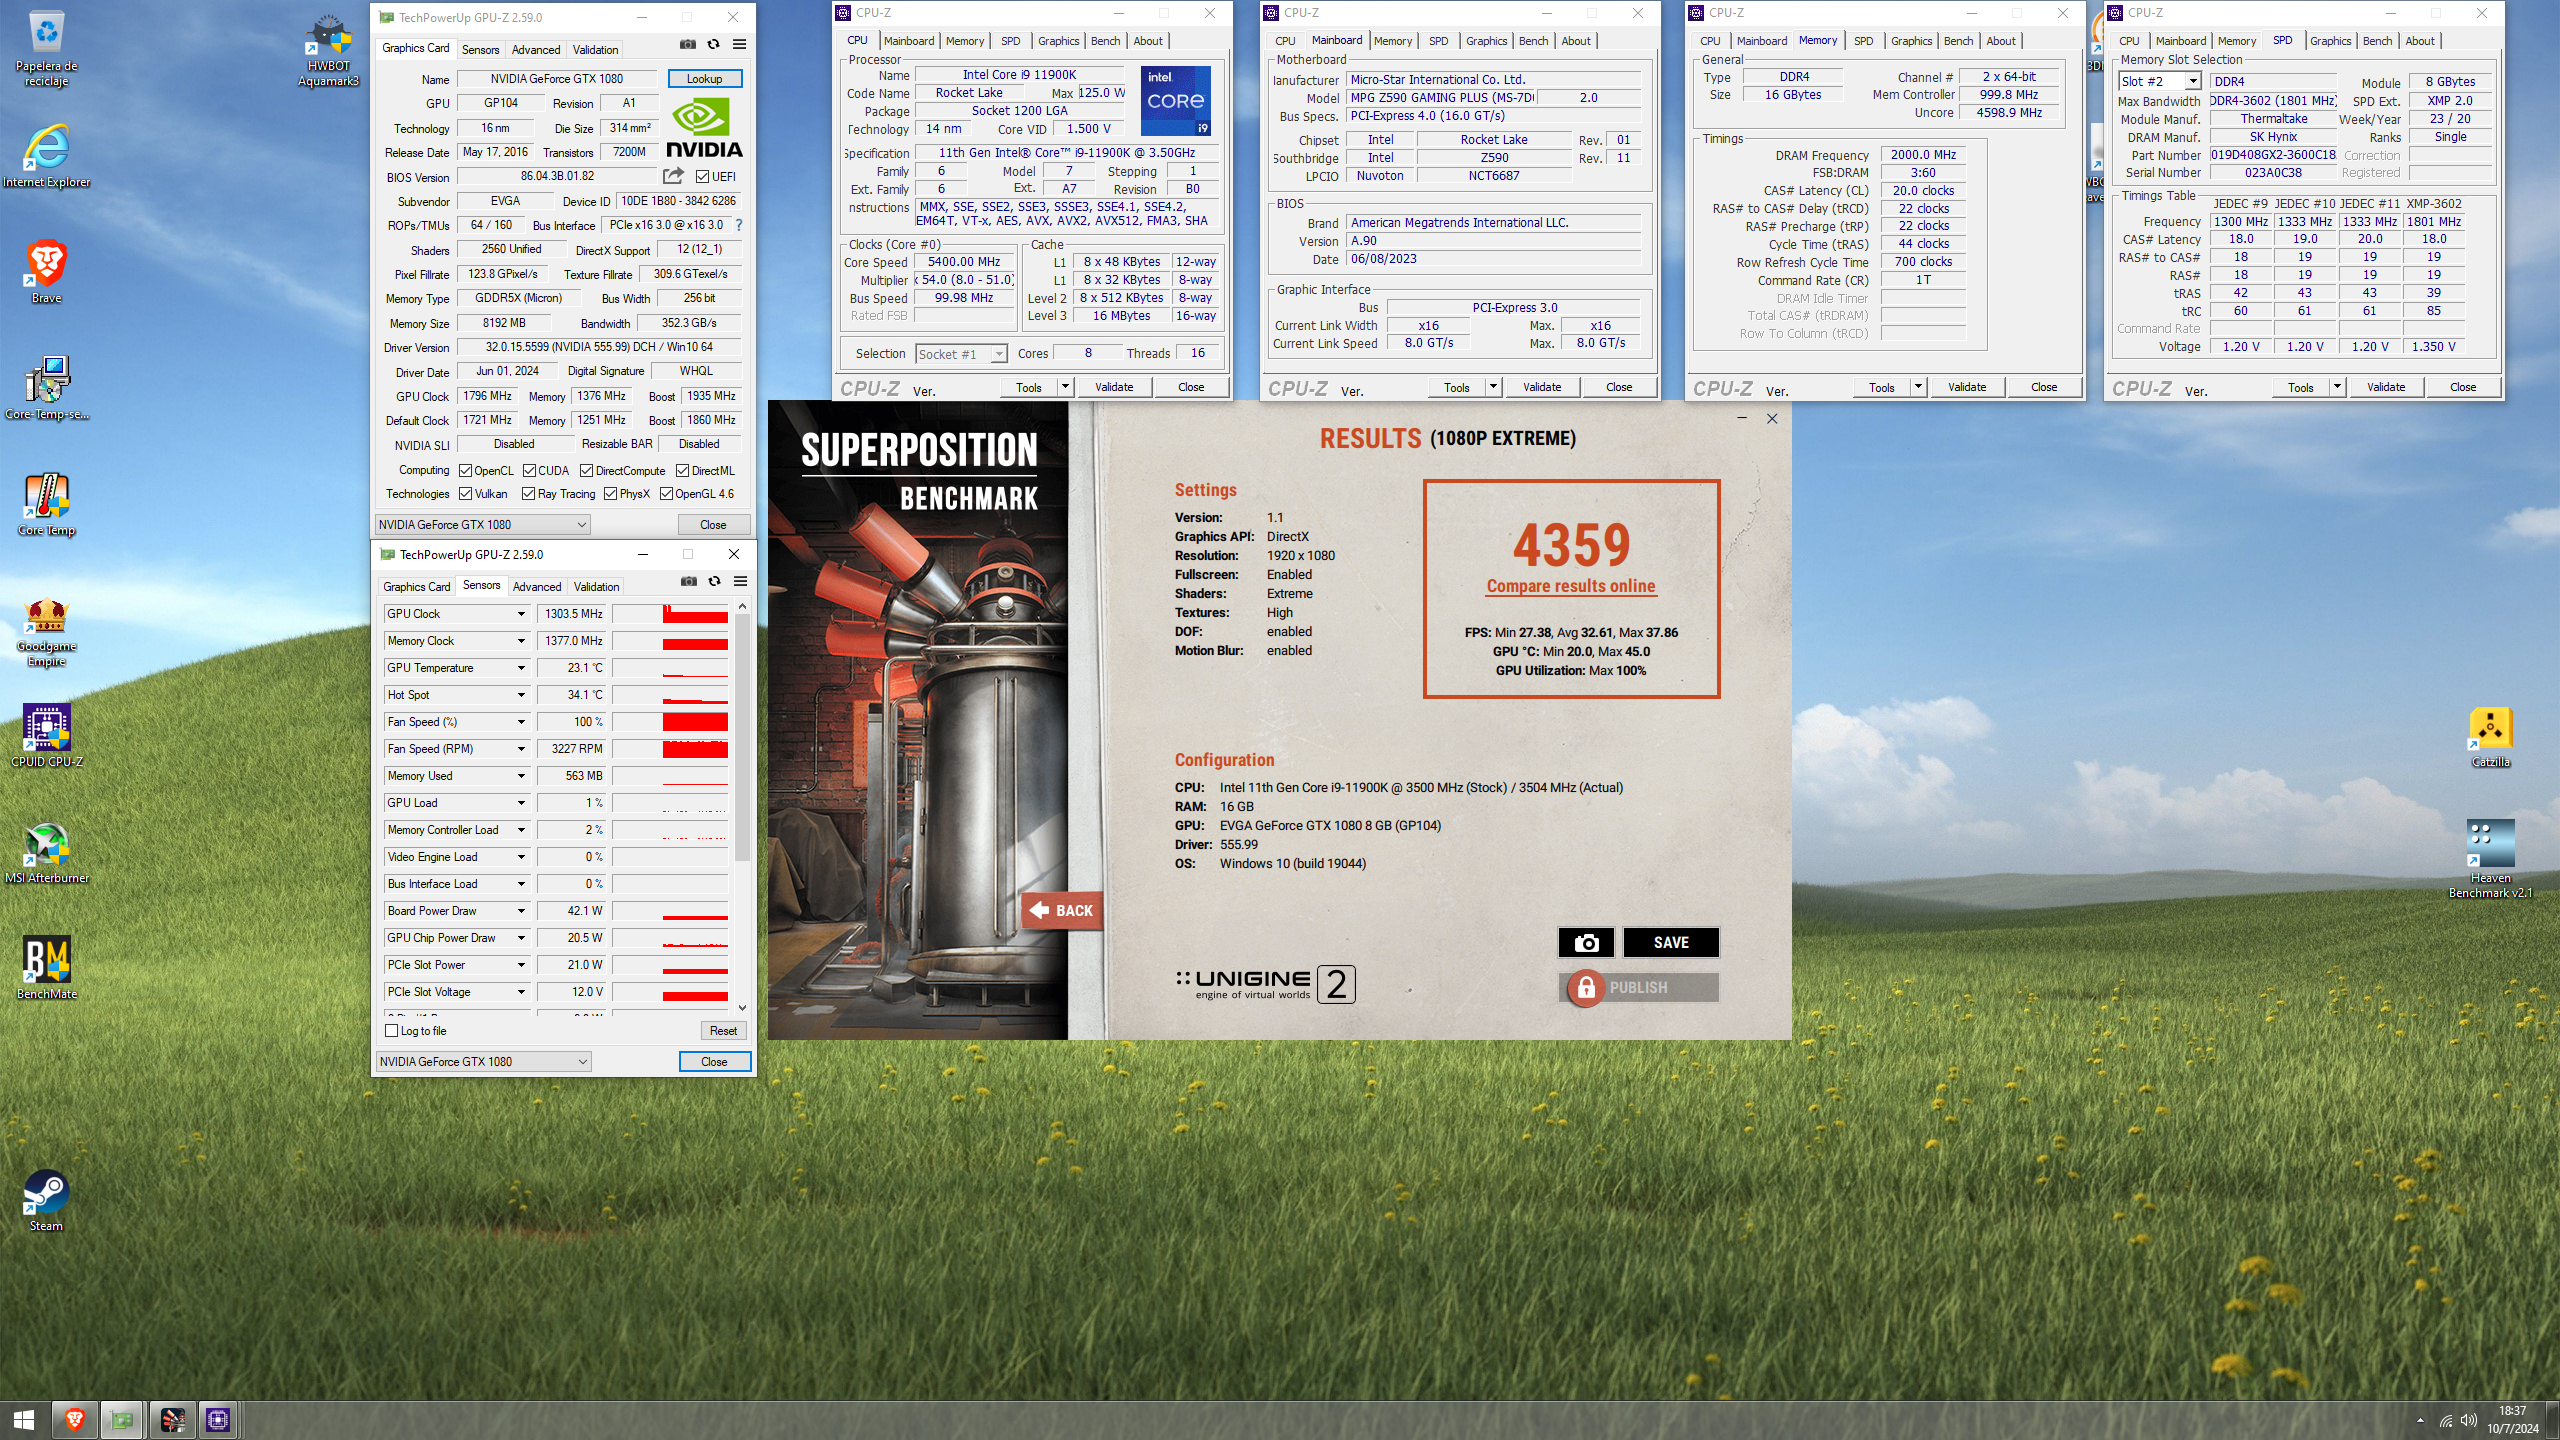
Task: Toggle the PhysX checkbox
Action: click(610, 494)
